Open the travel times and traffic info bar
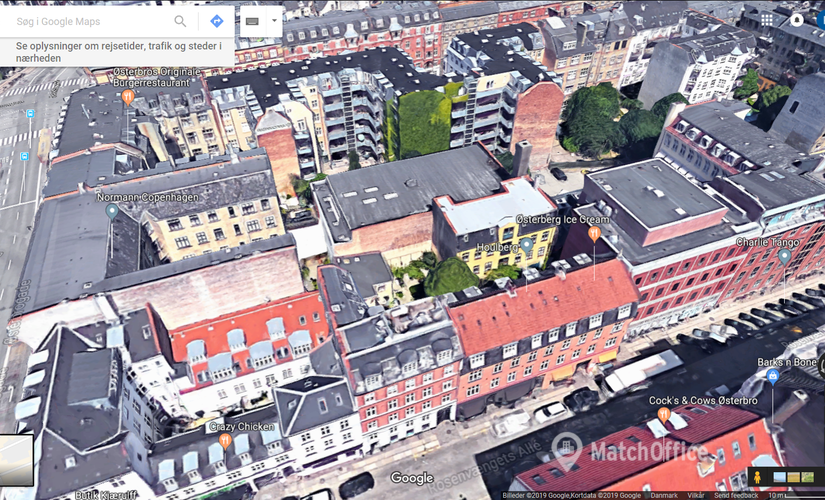 (x=117, y=52)
